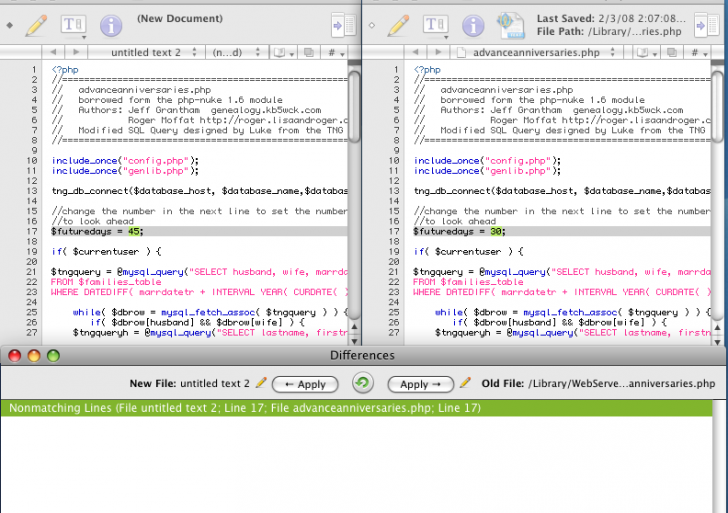The width and height of the screenshot is (728, 513).
Task: Click the go-back arrow in the left navigation bar
Action: 52,51
